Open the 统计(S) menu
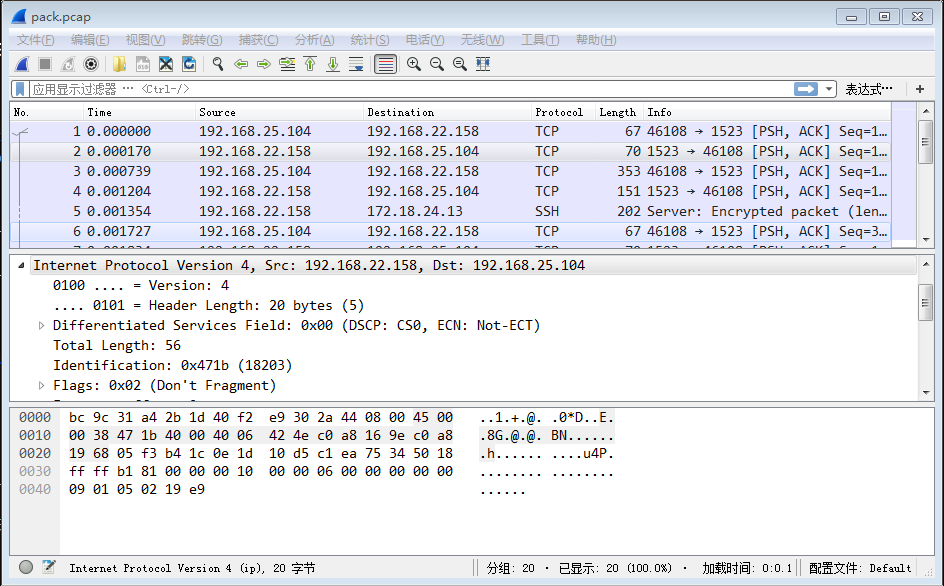 [x=368, y=39]
